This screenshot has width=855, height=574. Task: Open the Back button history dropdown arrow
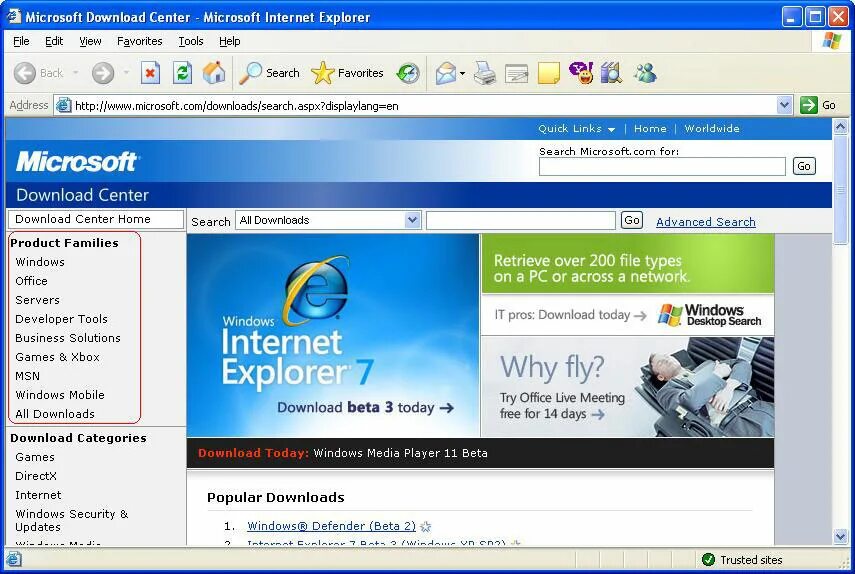pyautogui.click(x=75, y=72)
